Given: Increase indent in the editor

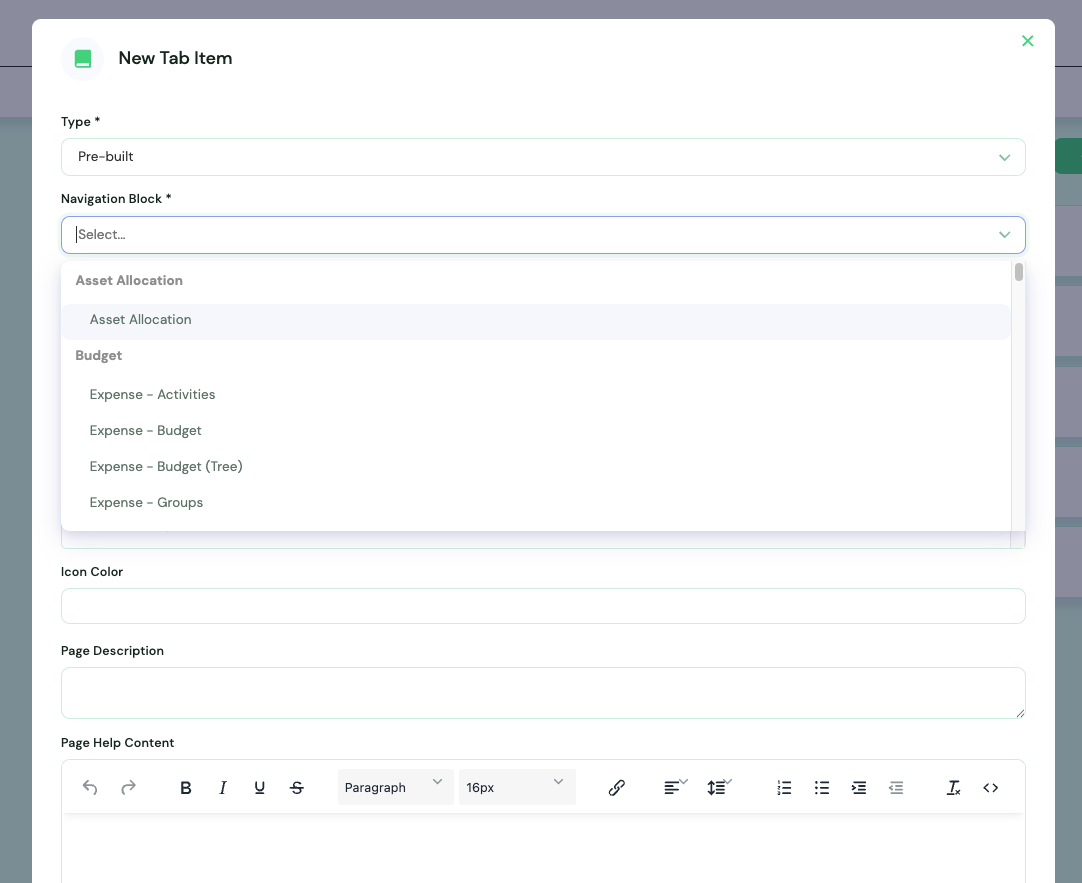Looking at the screenshot, I should point(858,787).
